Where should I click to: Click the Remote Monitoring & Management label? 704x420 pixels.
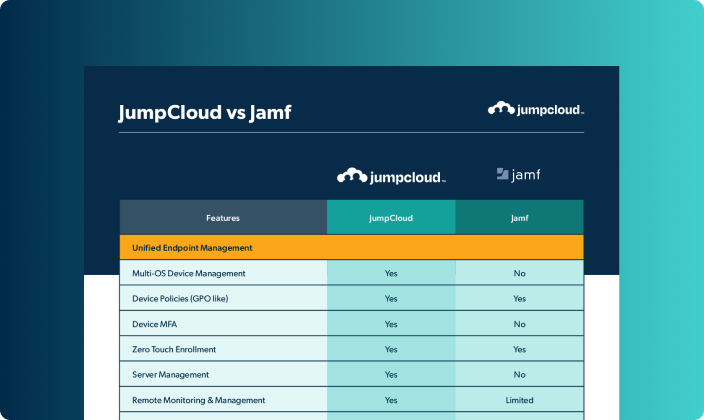(198, 400)
